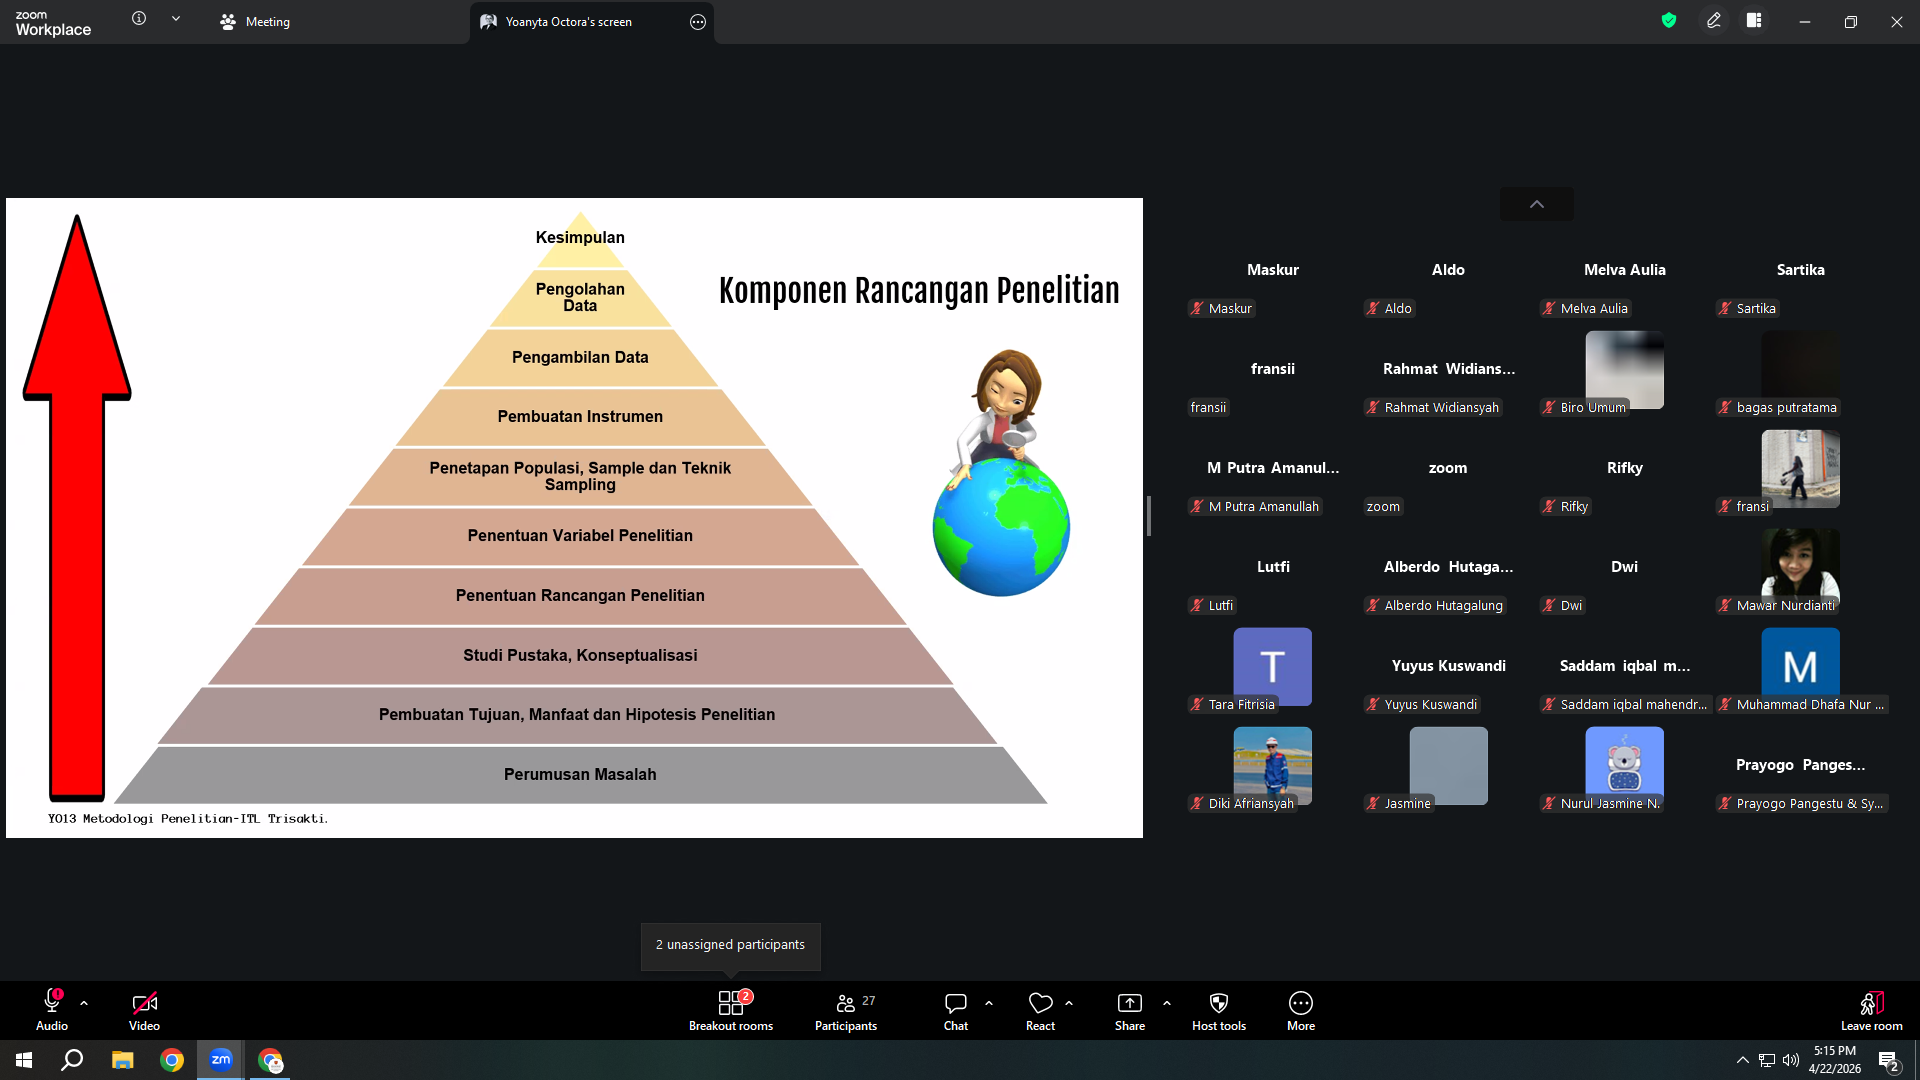
Task: Click "Perumusan Masalah" on the shared slide
Action: click(x=580, y=775)
